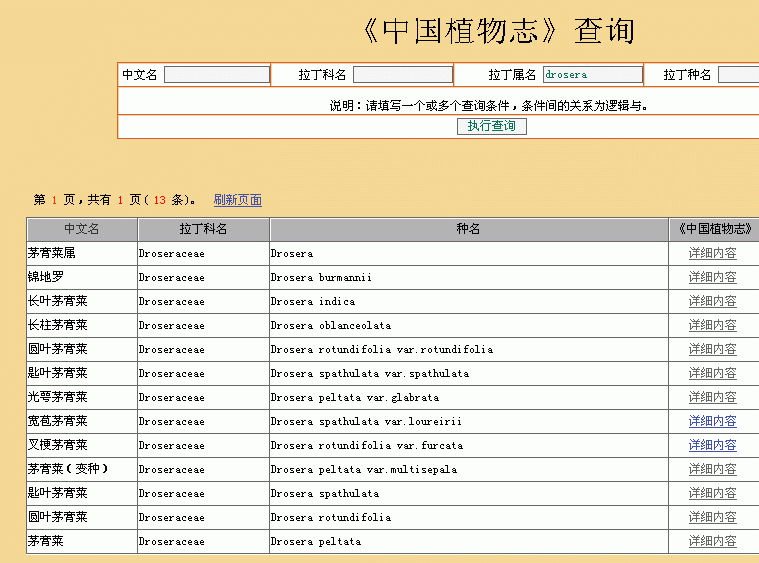The width and height of the screenshot is (759, 563).
Task: Open 详细内容 for Drosera rotundifolia var.rotundifolia
Action: click(712, 349)
